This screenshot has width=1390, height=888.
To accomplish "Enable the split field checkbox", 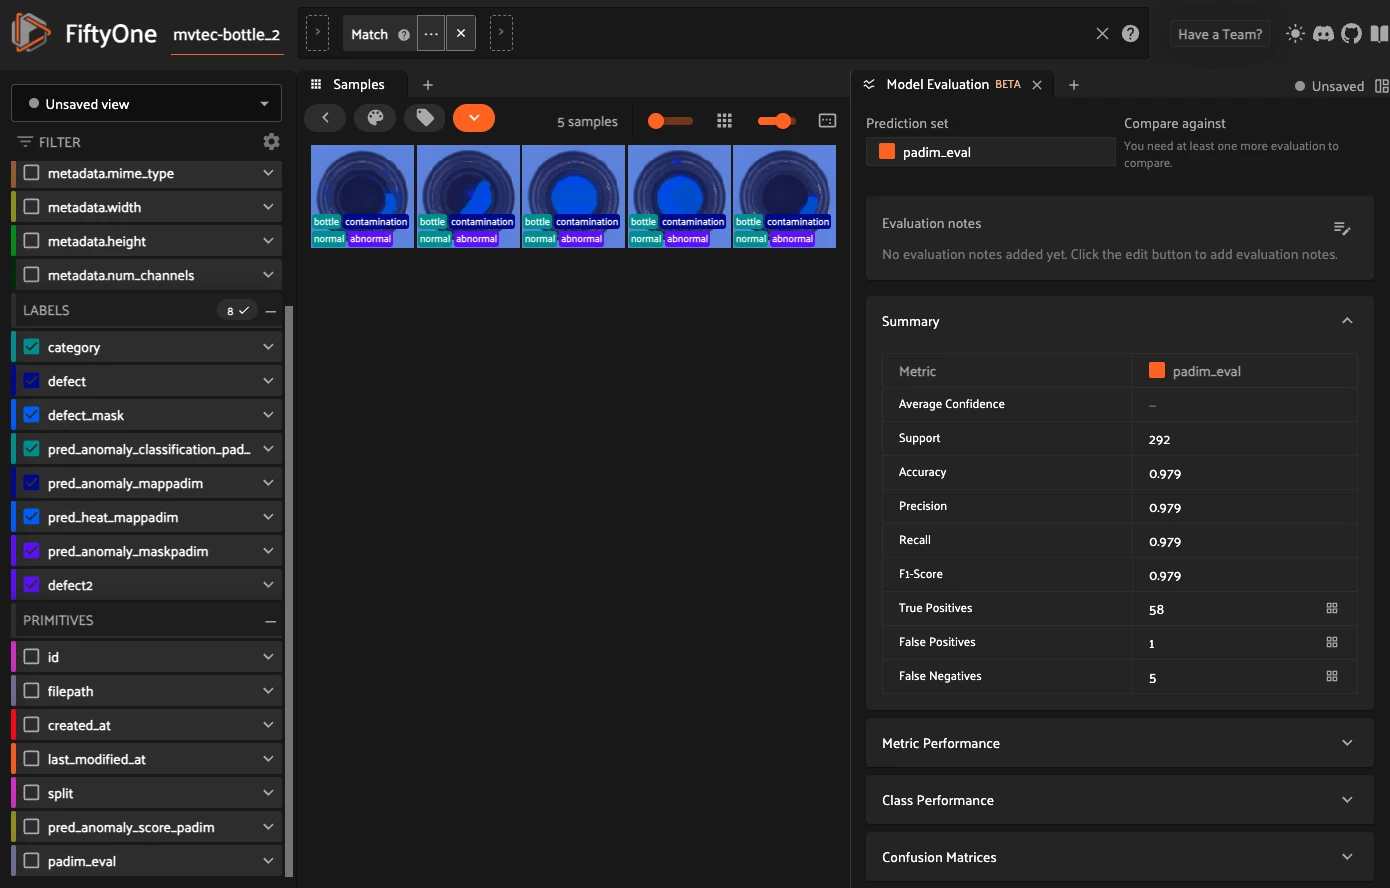I will pos(31,793).
